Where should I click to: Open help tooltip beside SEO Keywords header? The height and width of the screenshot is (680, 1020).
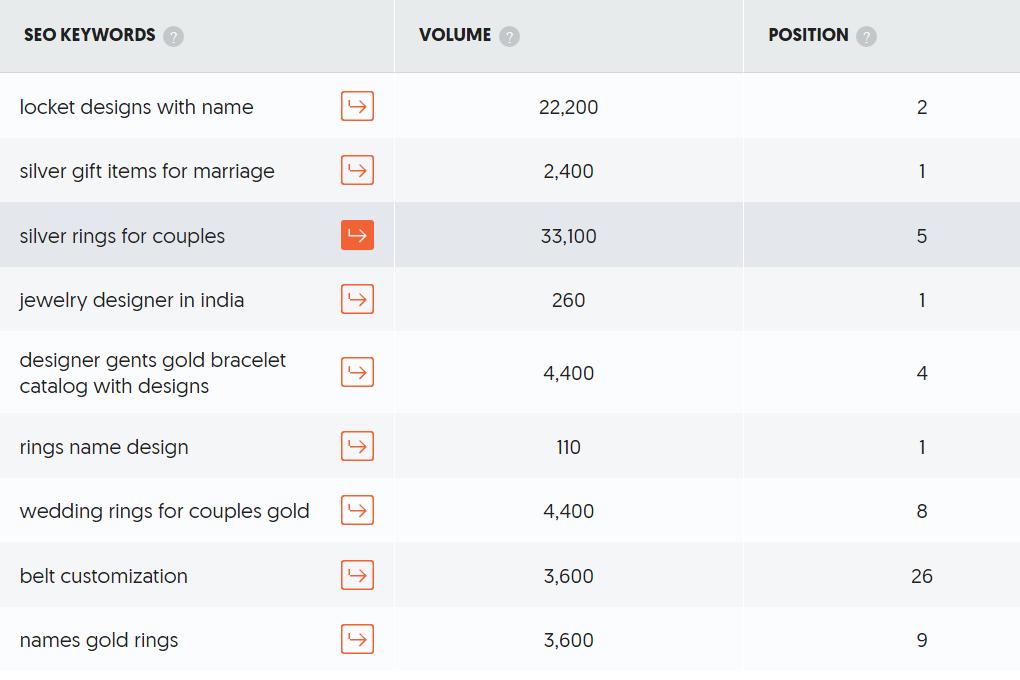point(174,37)
